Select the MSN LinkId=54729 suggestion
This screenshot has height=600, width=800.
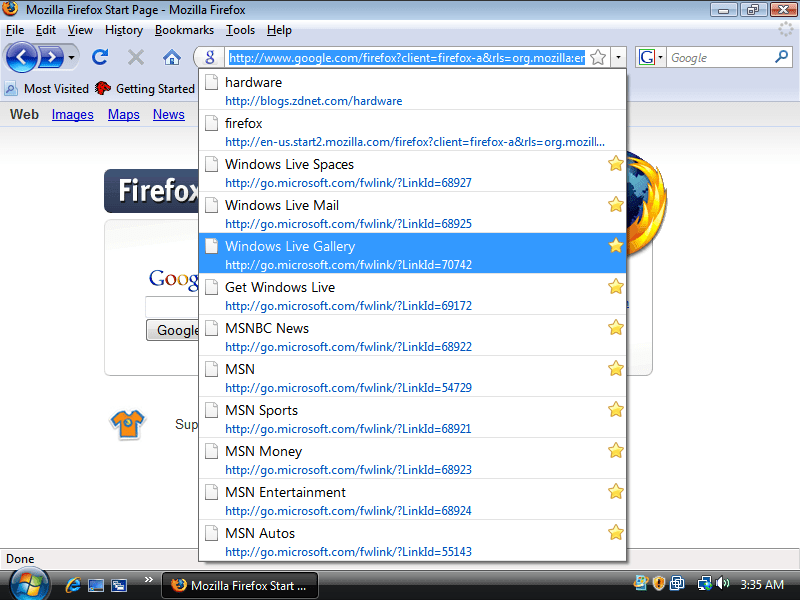pos(412,377)
